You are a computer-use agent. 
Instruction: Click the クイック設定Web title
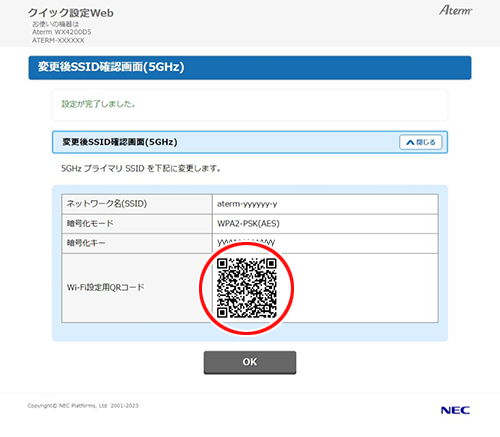(x=71, y=13)
